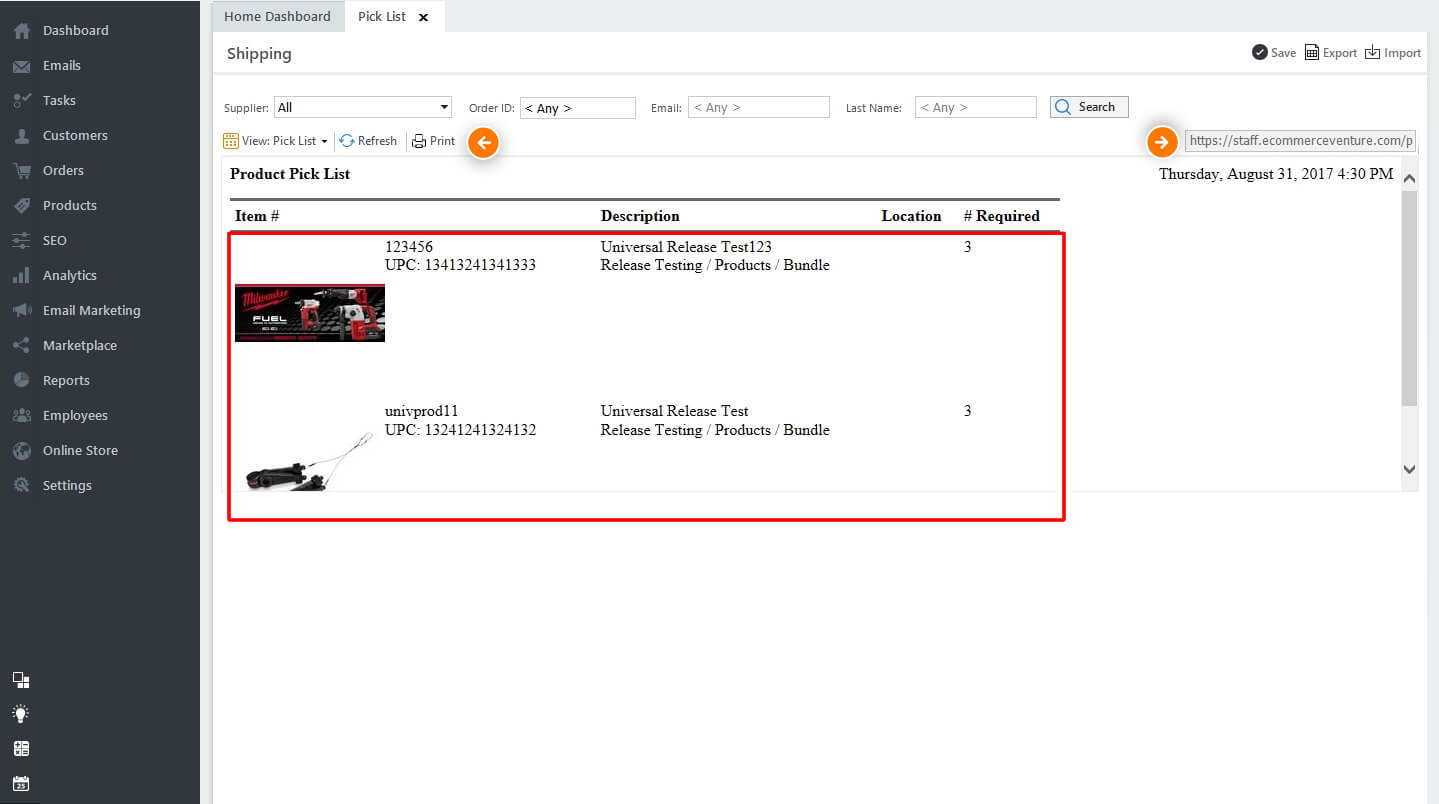1439x804 pixels.
Task: Open the Products tag icon
Action: click(x=21, y=206)
